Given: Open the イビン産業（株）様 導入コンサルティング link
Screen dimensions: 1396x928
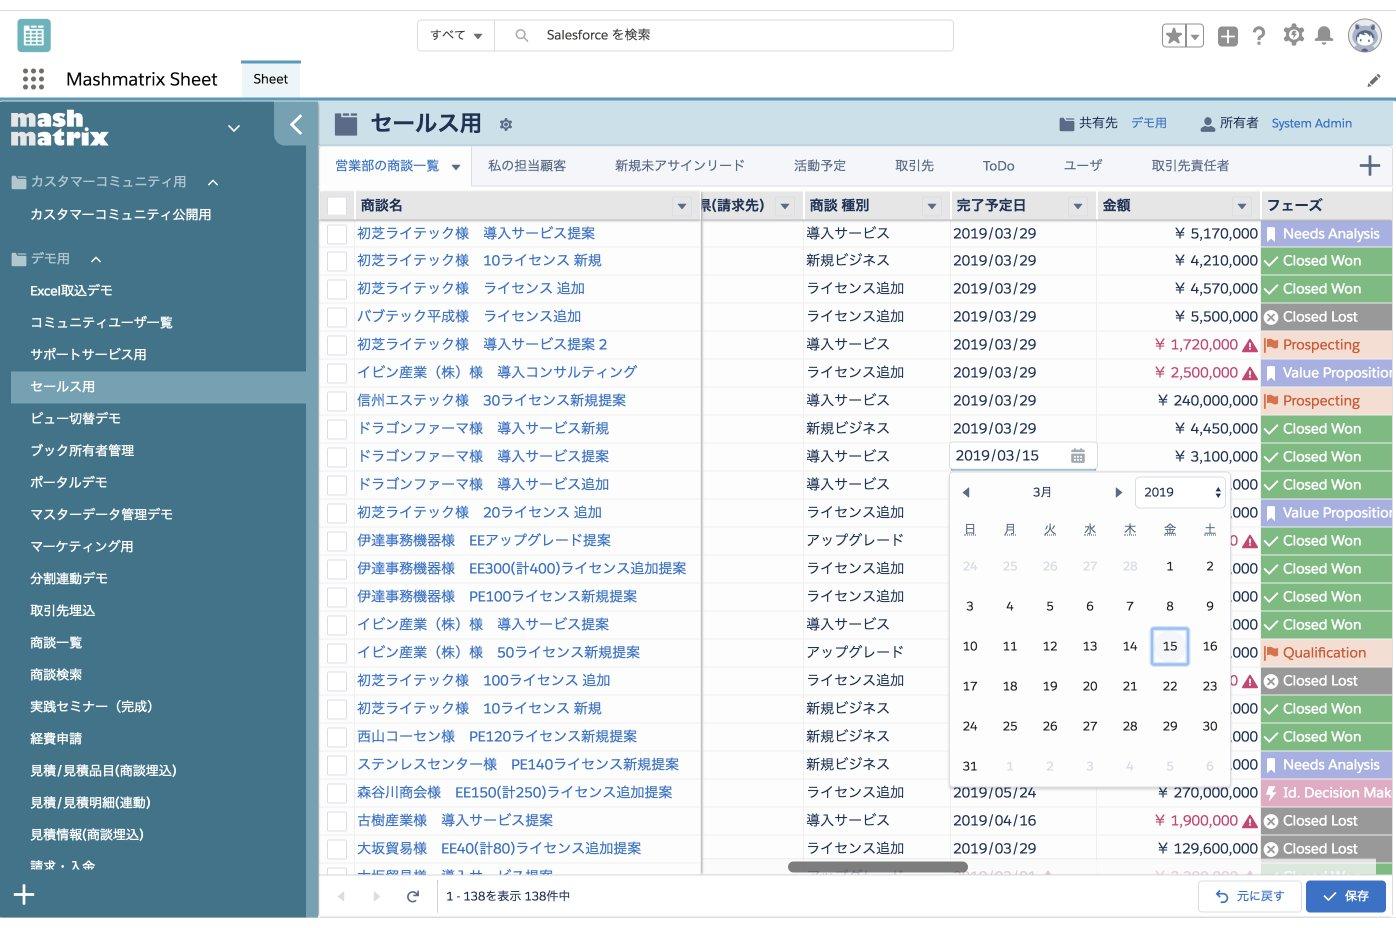Looking at the screenshot, I should point(497,372).
